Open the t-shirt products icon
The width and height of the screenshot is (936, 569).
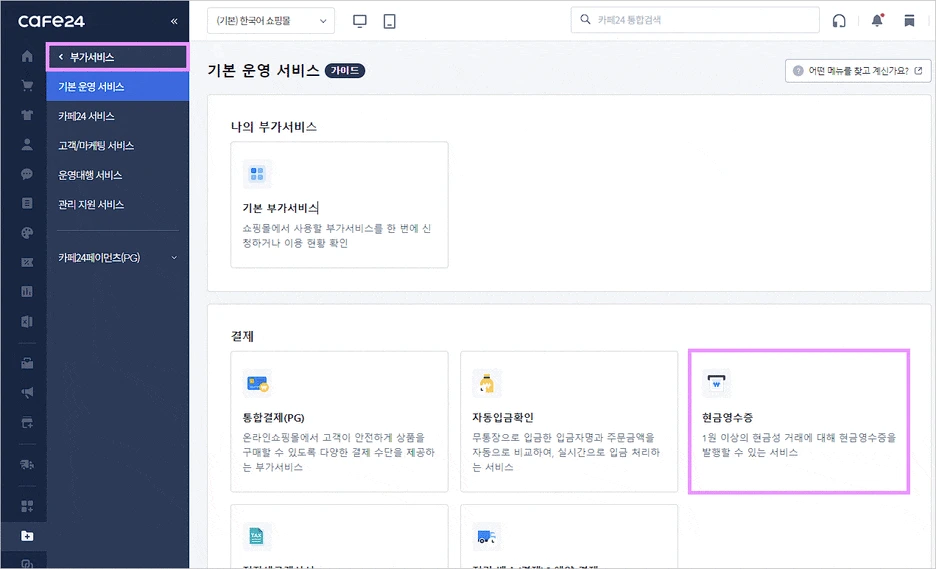(x=27, y=115)
